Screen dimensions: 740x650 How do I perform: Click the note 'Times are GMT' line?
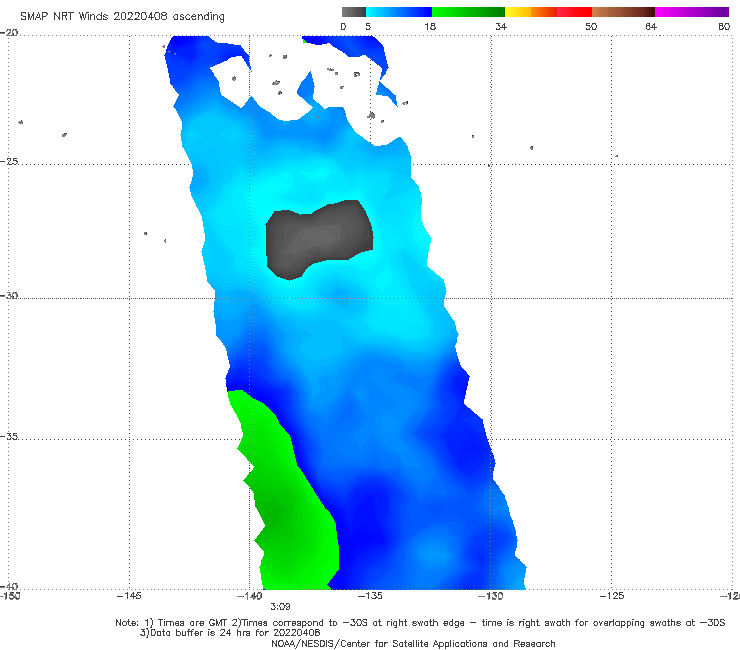(x=420, y=623)
